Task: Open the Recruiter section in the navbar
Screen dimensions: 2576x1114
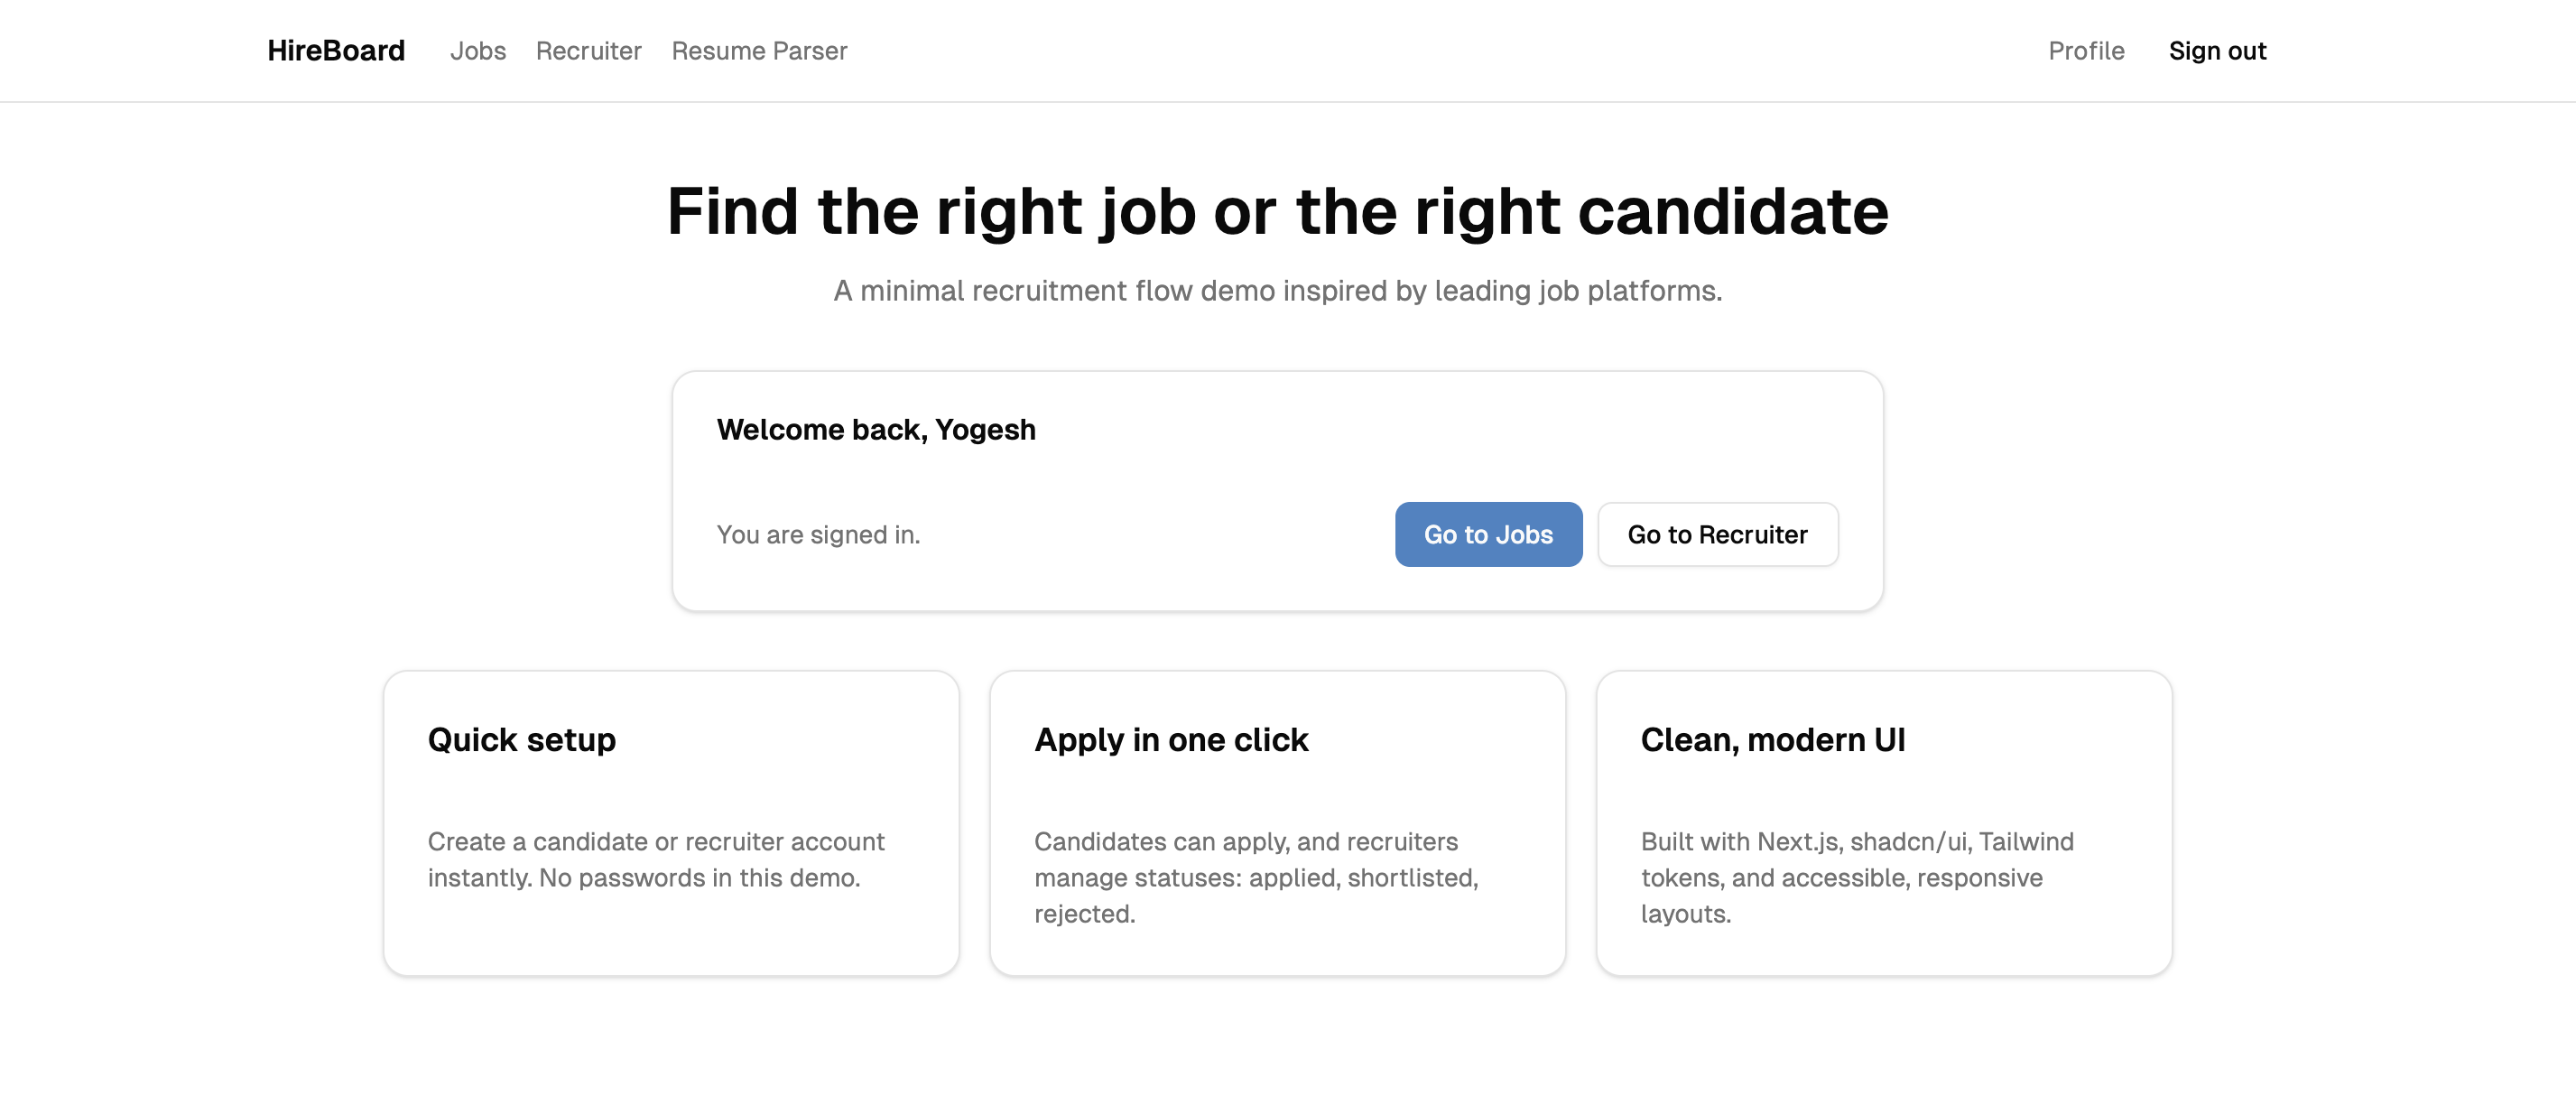Action: tap(589, 51)
